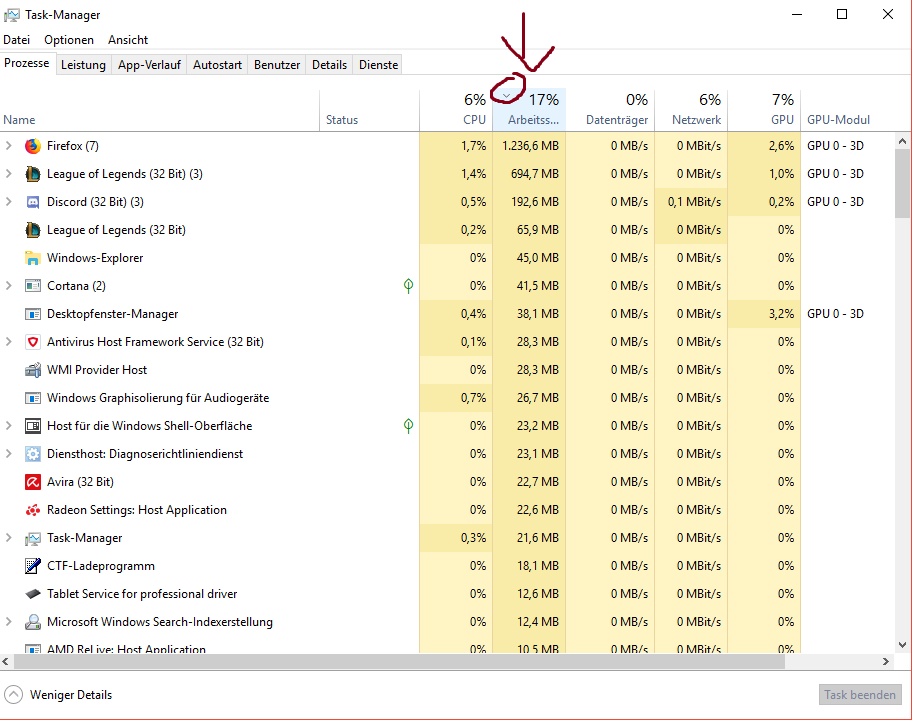Select Desktopfenster-Manager GPU value 3,2%
Viewport: 912px width, 720px height.
pos(781,314)
